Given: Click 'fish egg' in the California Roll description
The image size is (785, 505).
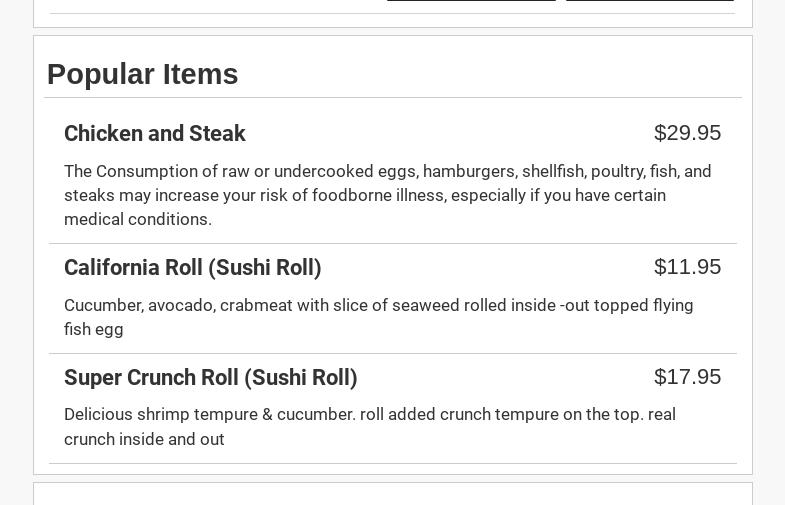Looking at the screenshot, I should pos(94,330).
